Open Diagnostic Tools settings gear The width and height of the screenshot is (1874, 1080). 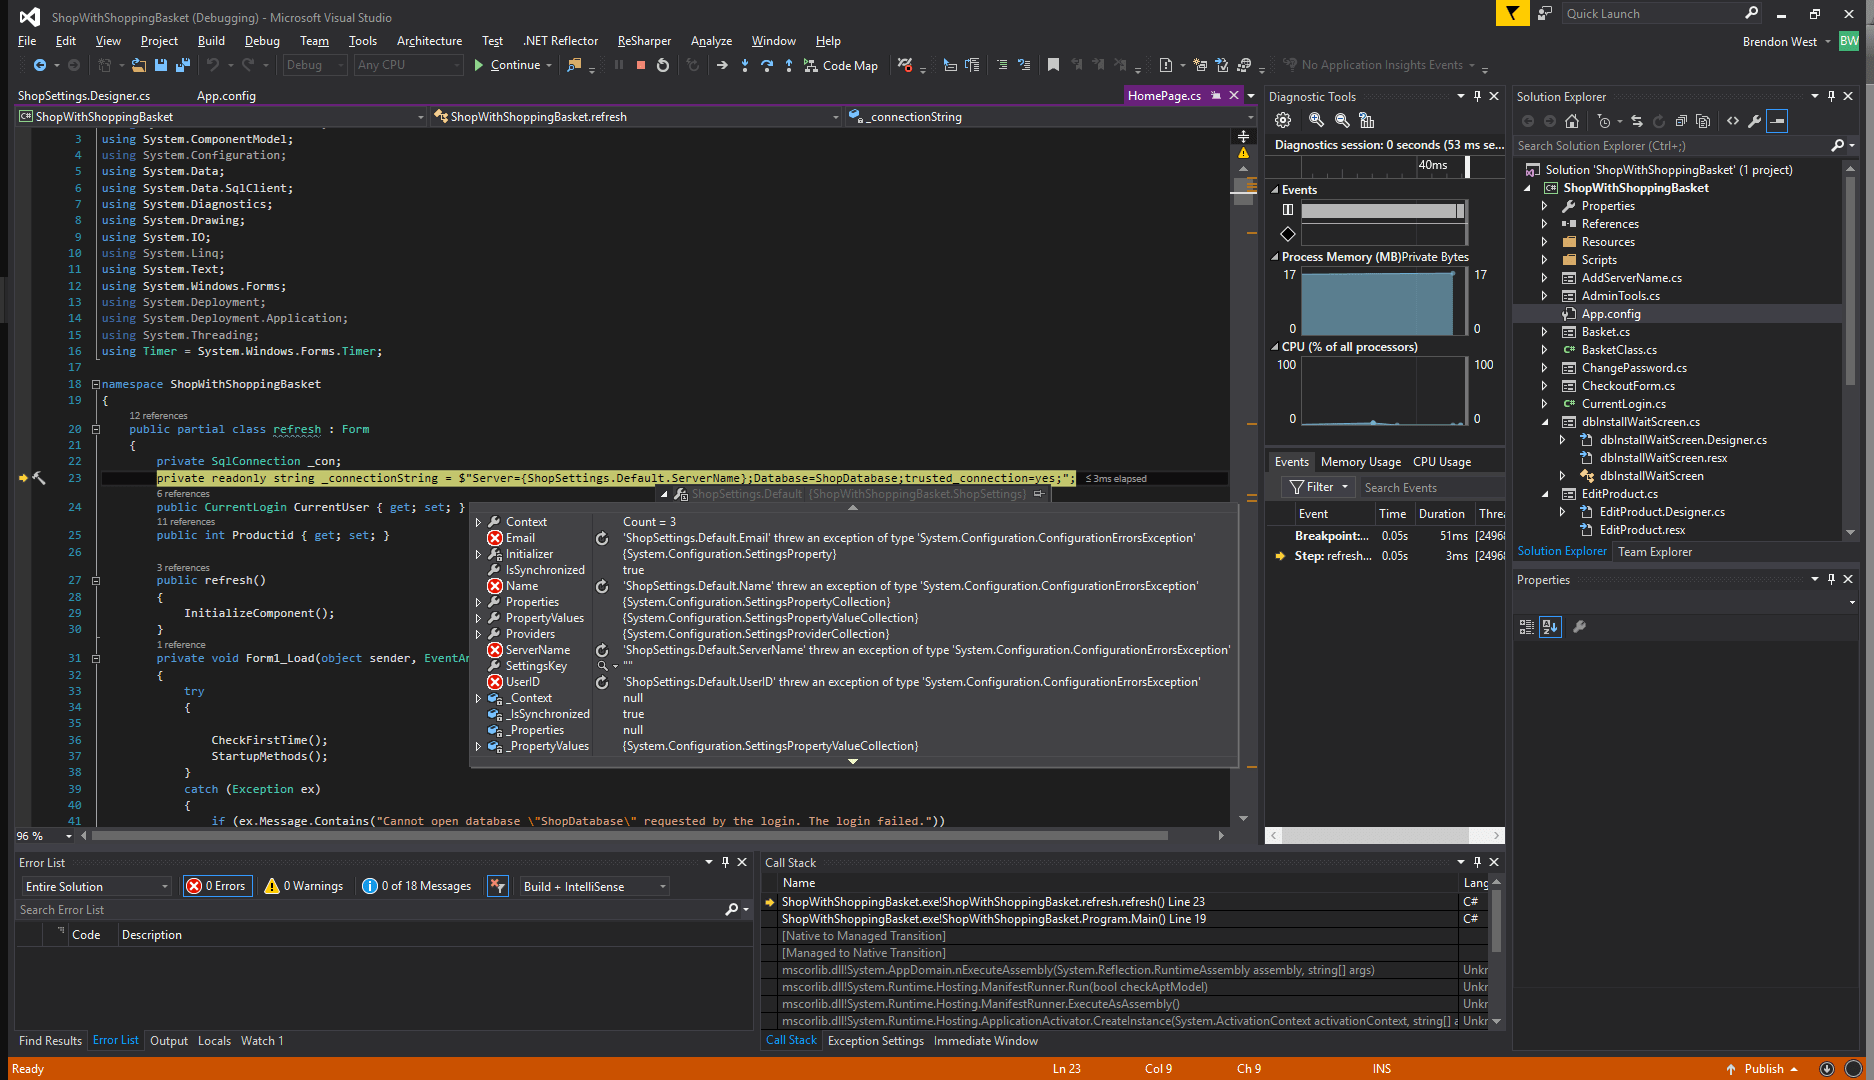tap(1283, 120)
